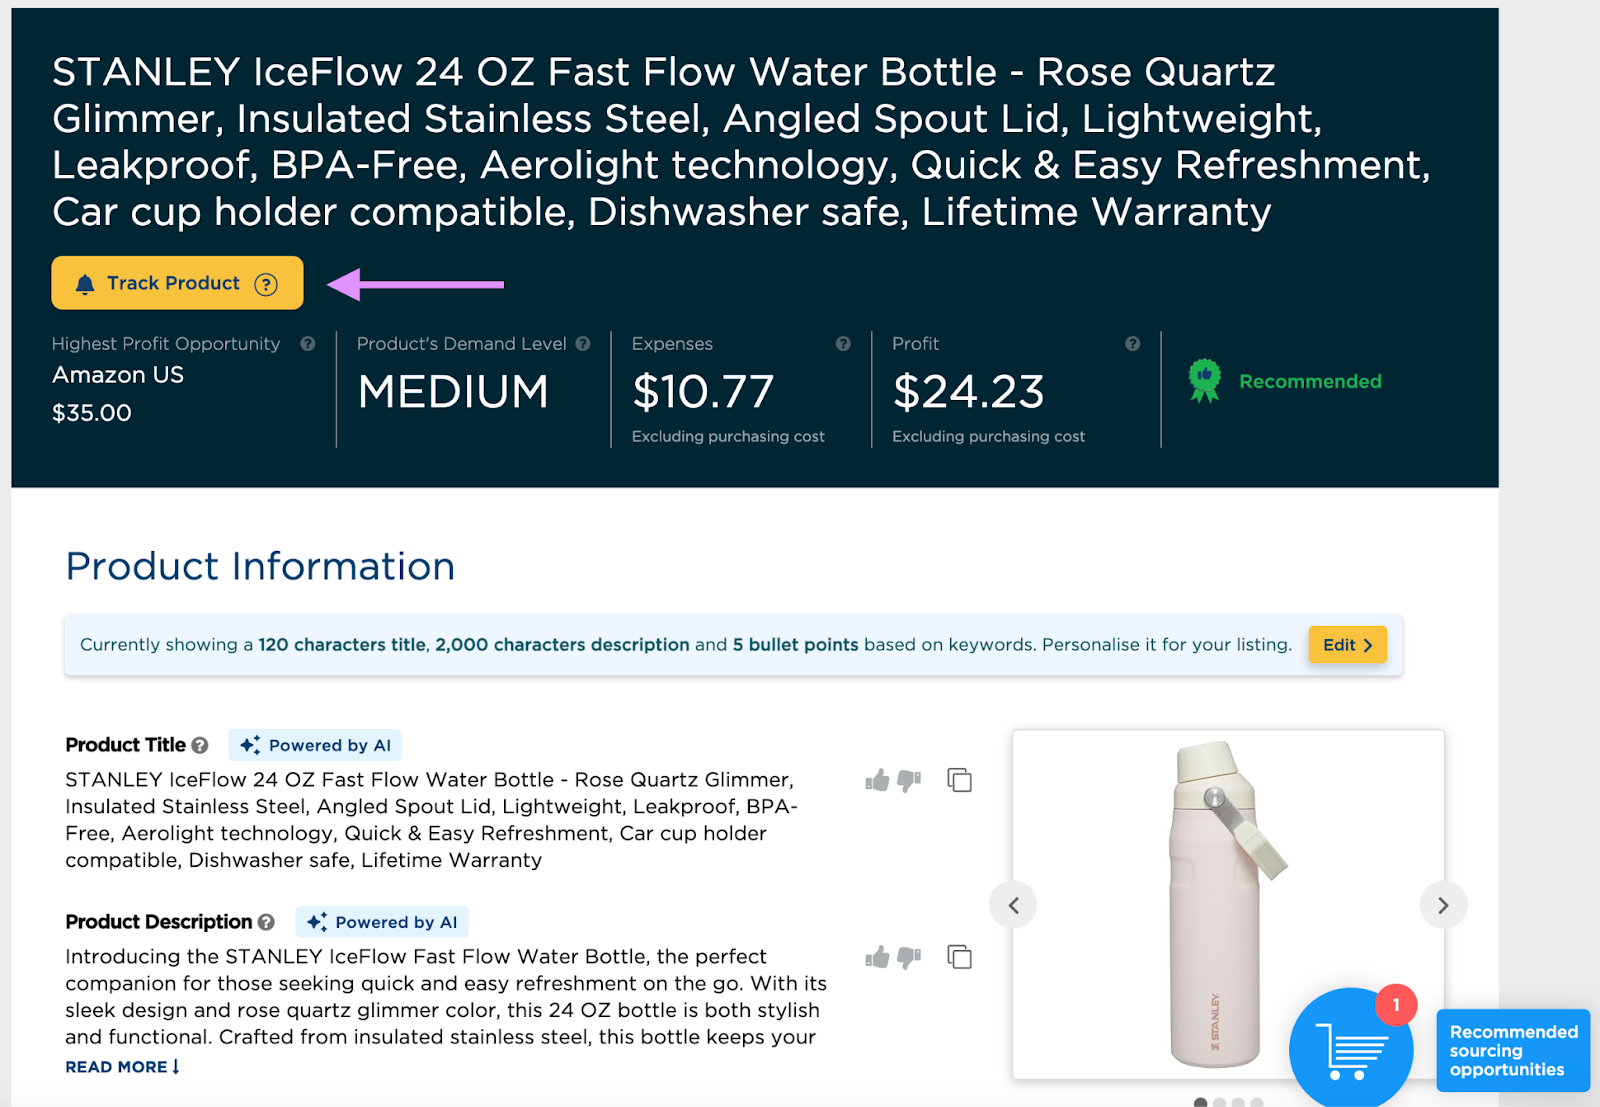Click the Powered by AI sparkle badge
Viewport: 1600px width, 1107px height.
coord(315,744)
